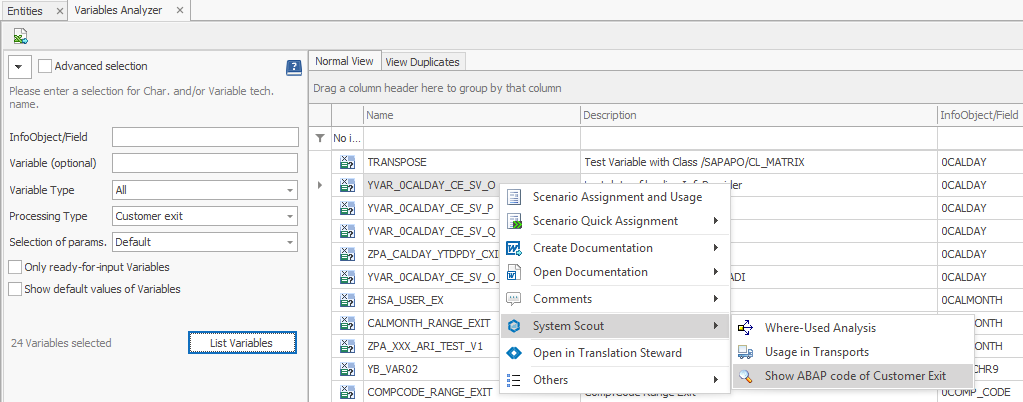Toggle Show default values of Variables
This screenshot has width=1023, height=402.
point(15,289)
